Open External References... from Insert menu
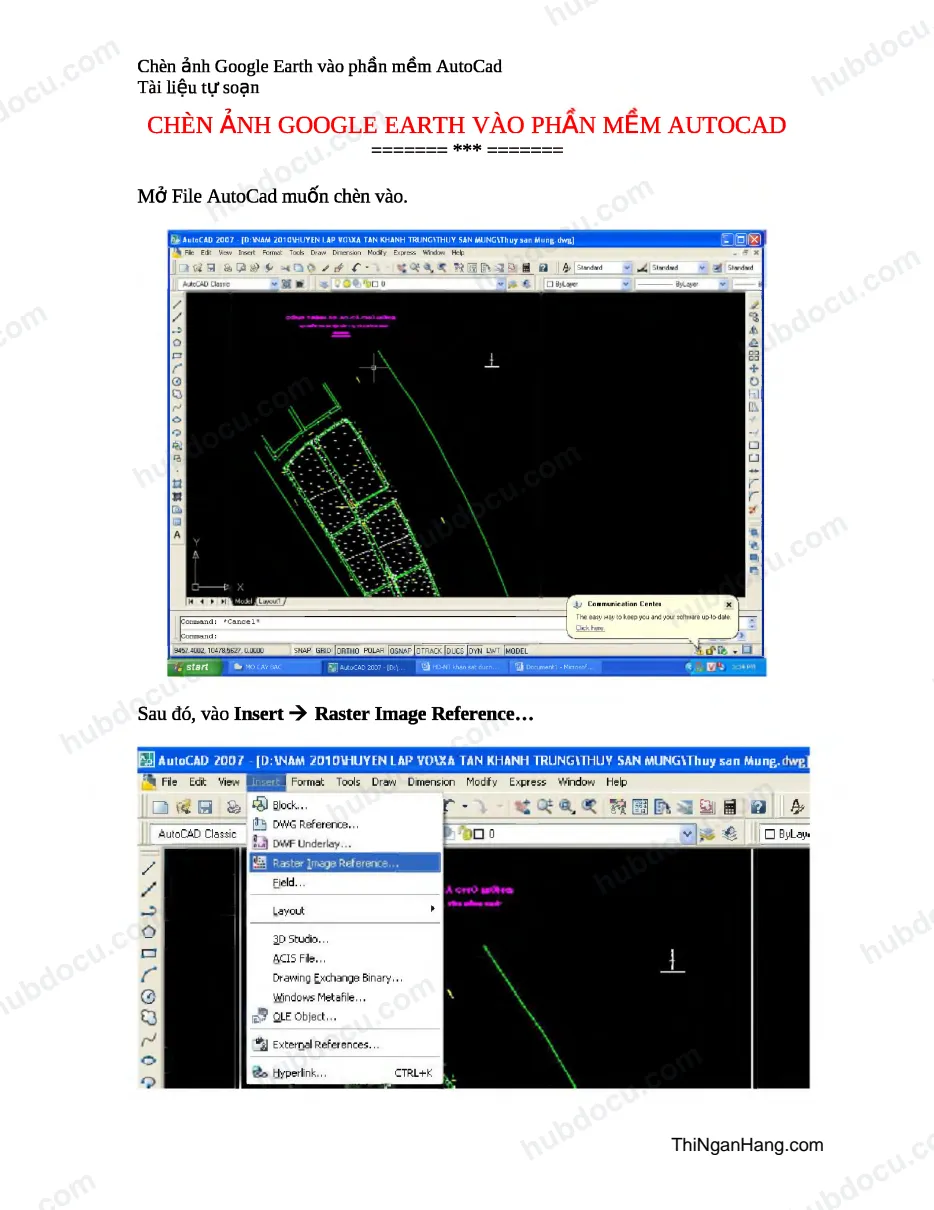Image resolution: width=934 pixels, height=1210 pixels. (344, 1045)
